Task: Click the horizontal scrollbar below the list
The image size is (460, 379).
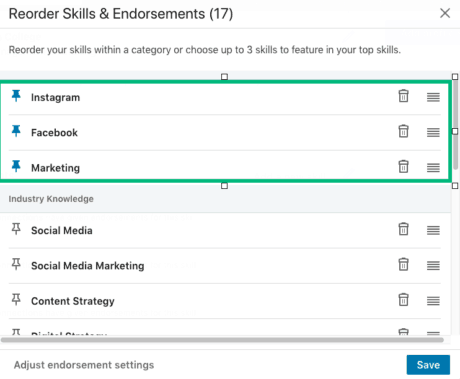Action: pos(222,340)
